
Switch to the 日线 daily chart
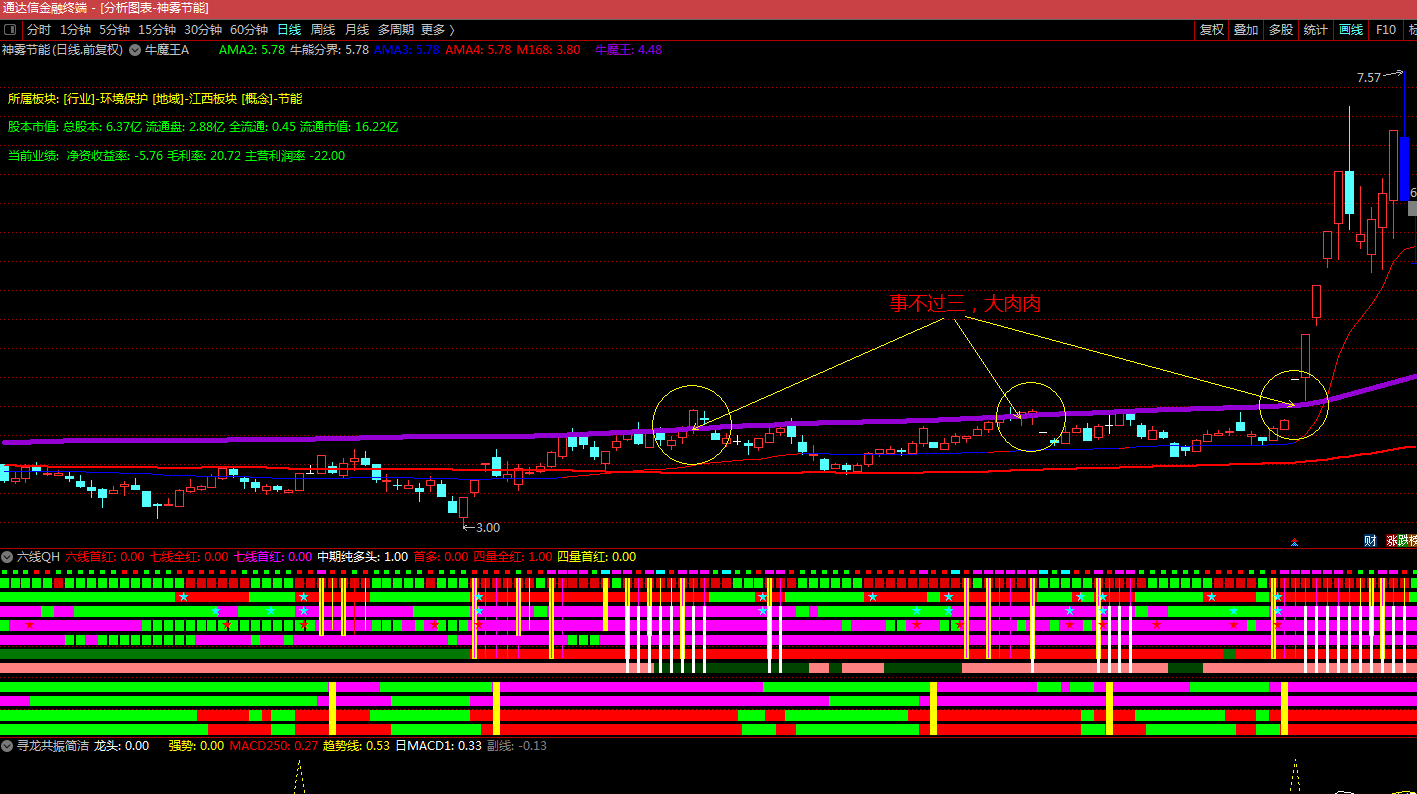pyautogui.click(x=289, y=30)
